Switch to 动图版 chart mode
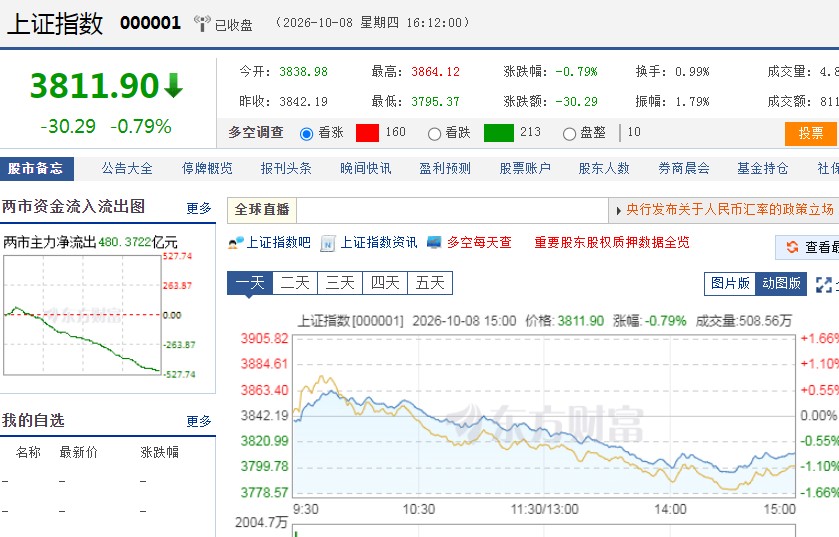The image size is (839, 537). (781, 283)
